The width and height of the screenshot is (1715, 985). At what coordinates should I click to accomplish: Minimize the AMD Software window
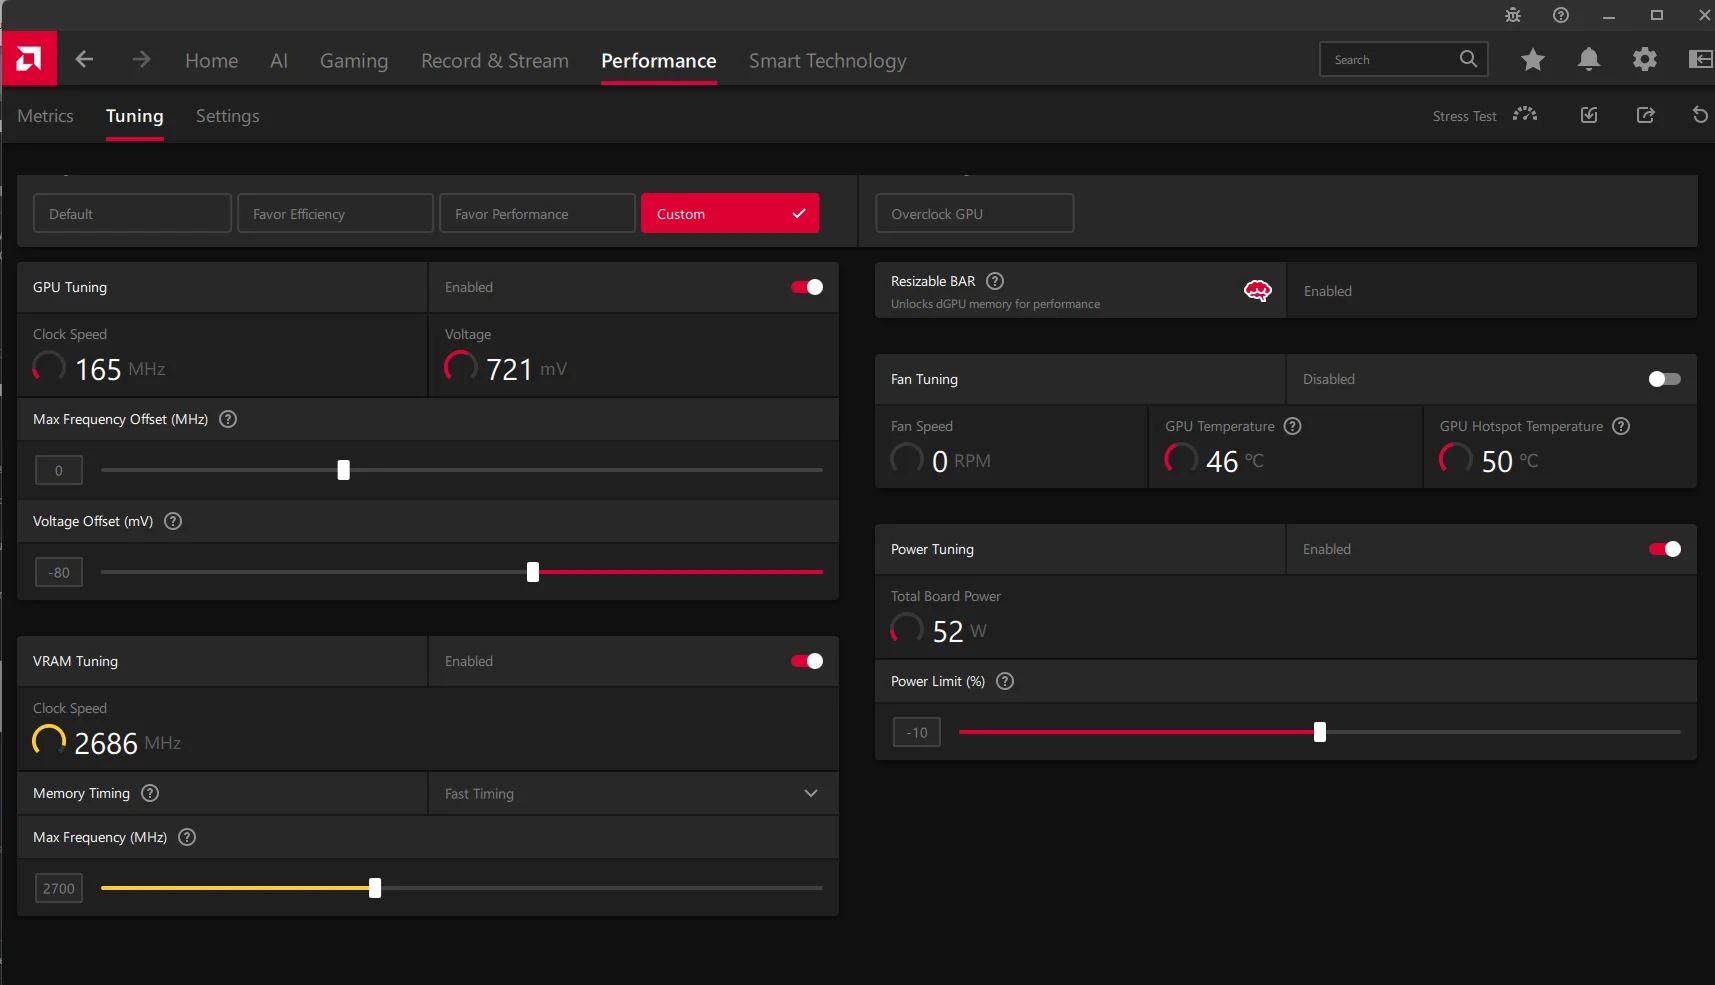click(1609, 15)
